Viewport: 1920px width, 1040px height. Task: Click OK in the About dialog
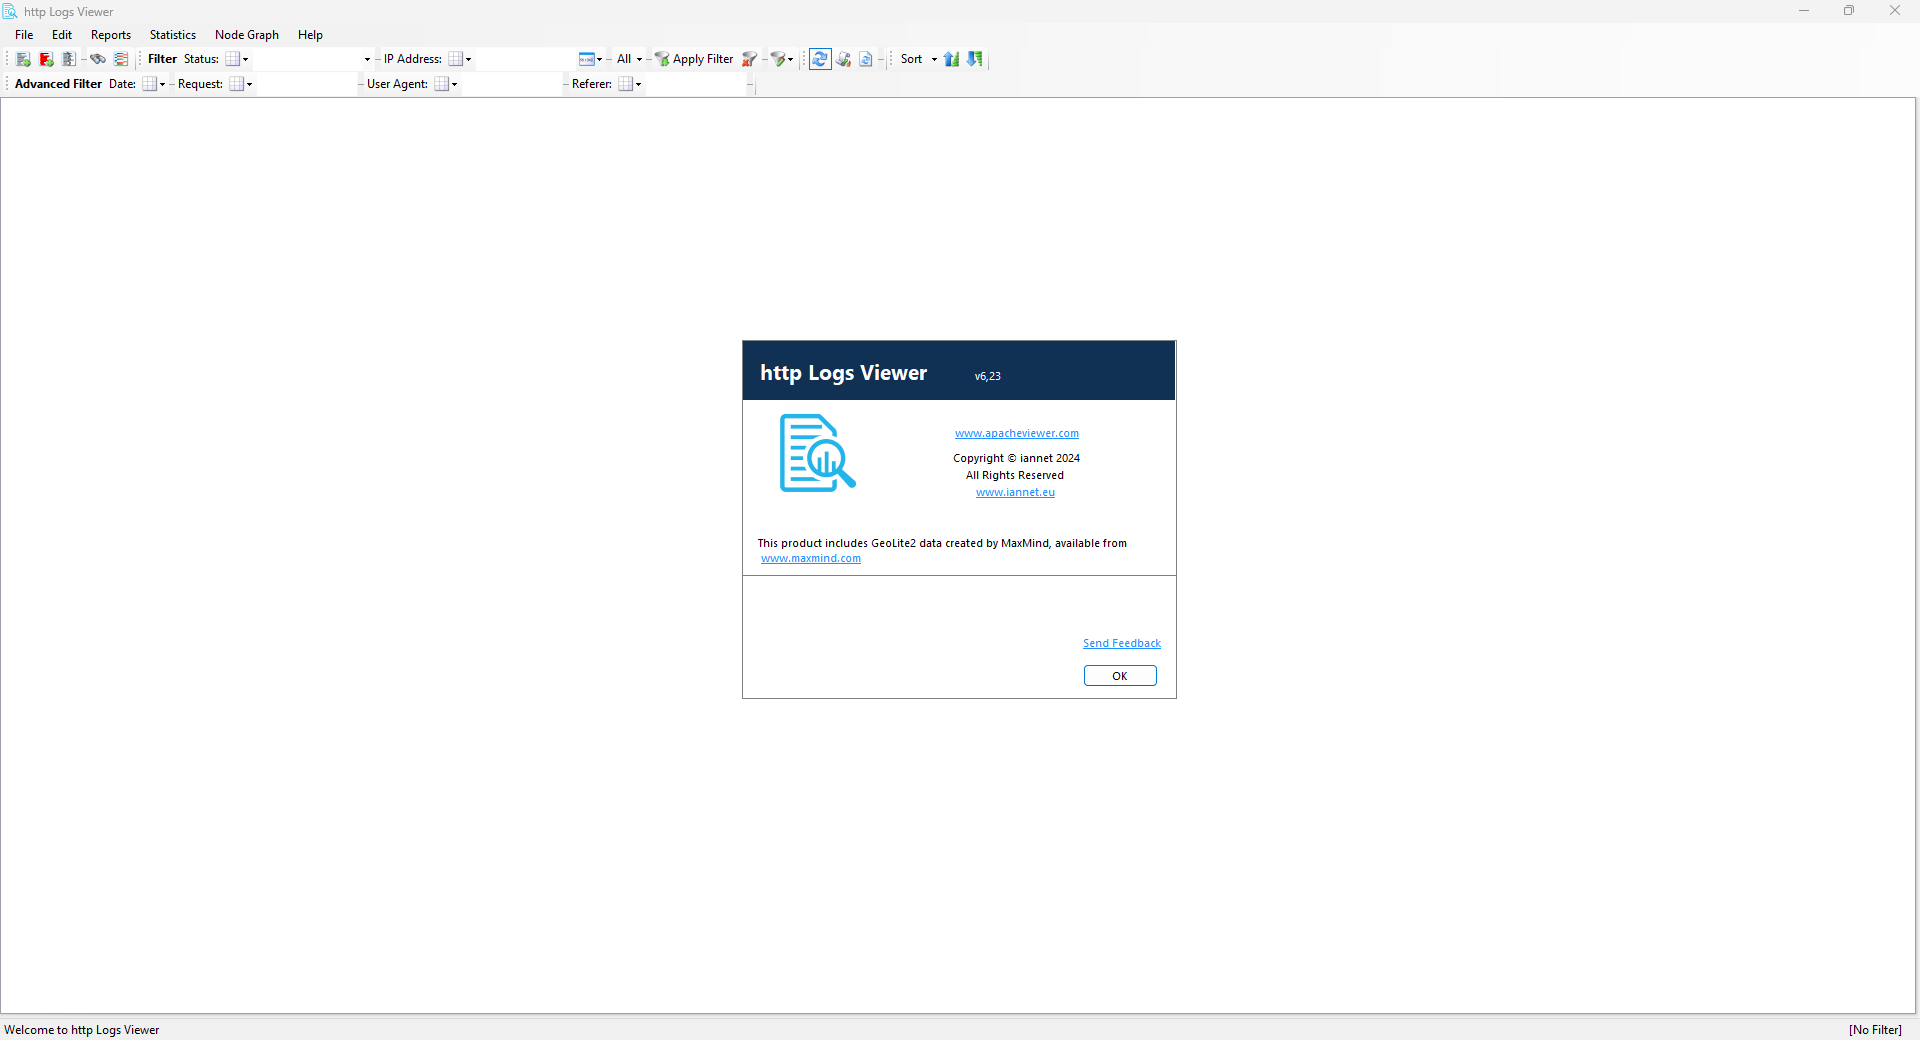(1120, 676)
